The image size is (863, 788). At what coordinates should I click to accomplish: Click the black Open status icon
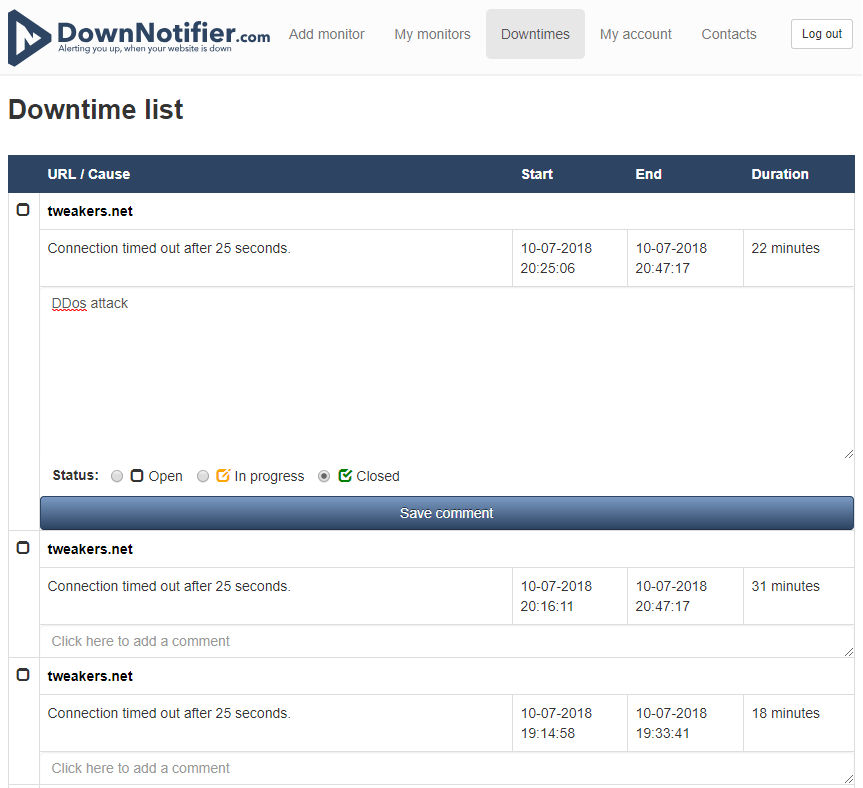[136, 475]
